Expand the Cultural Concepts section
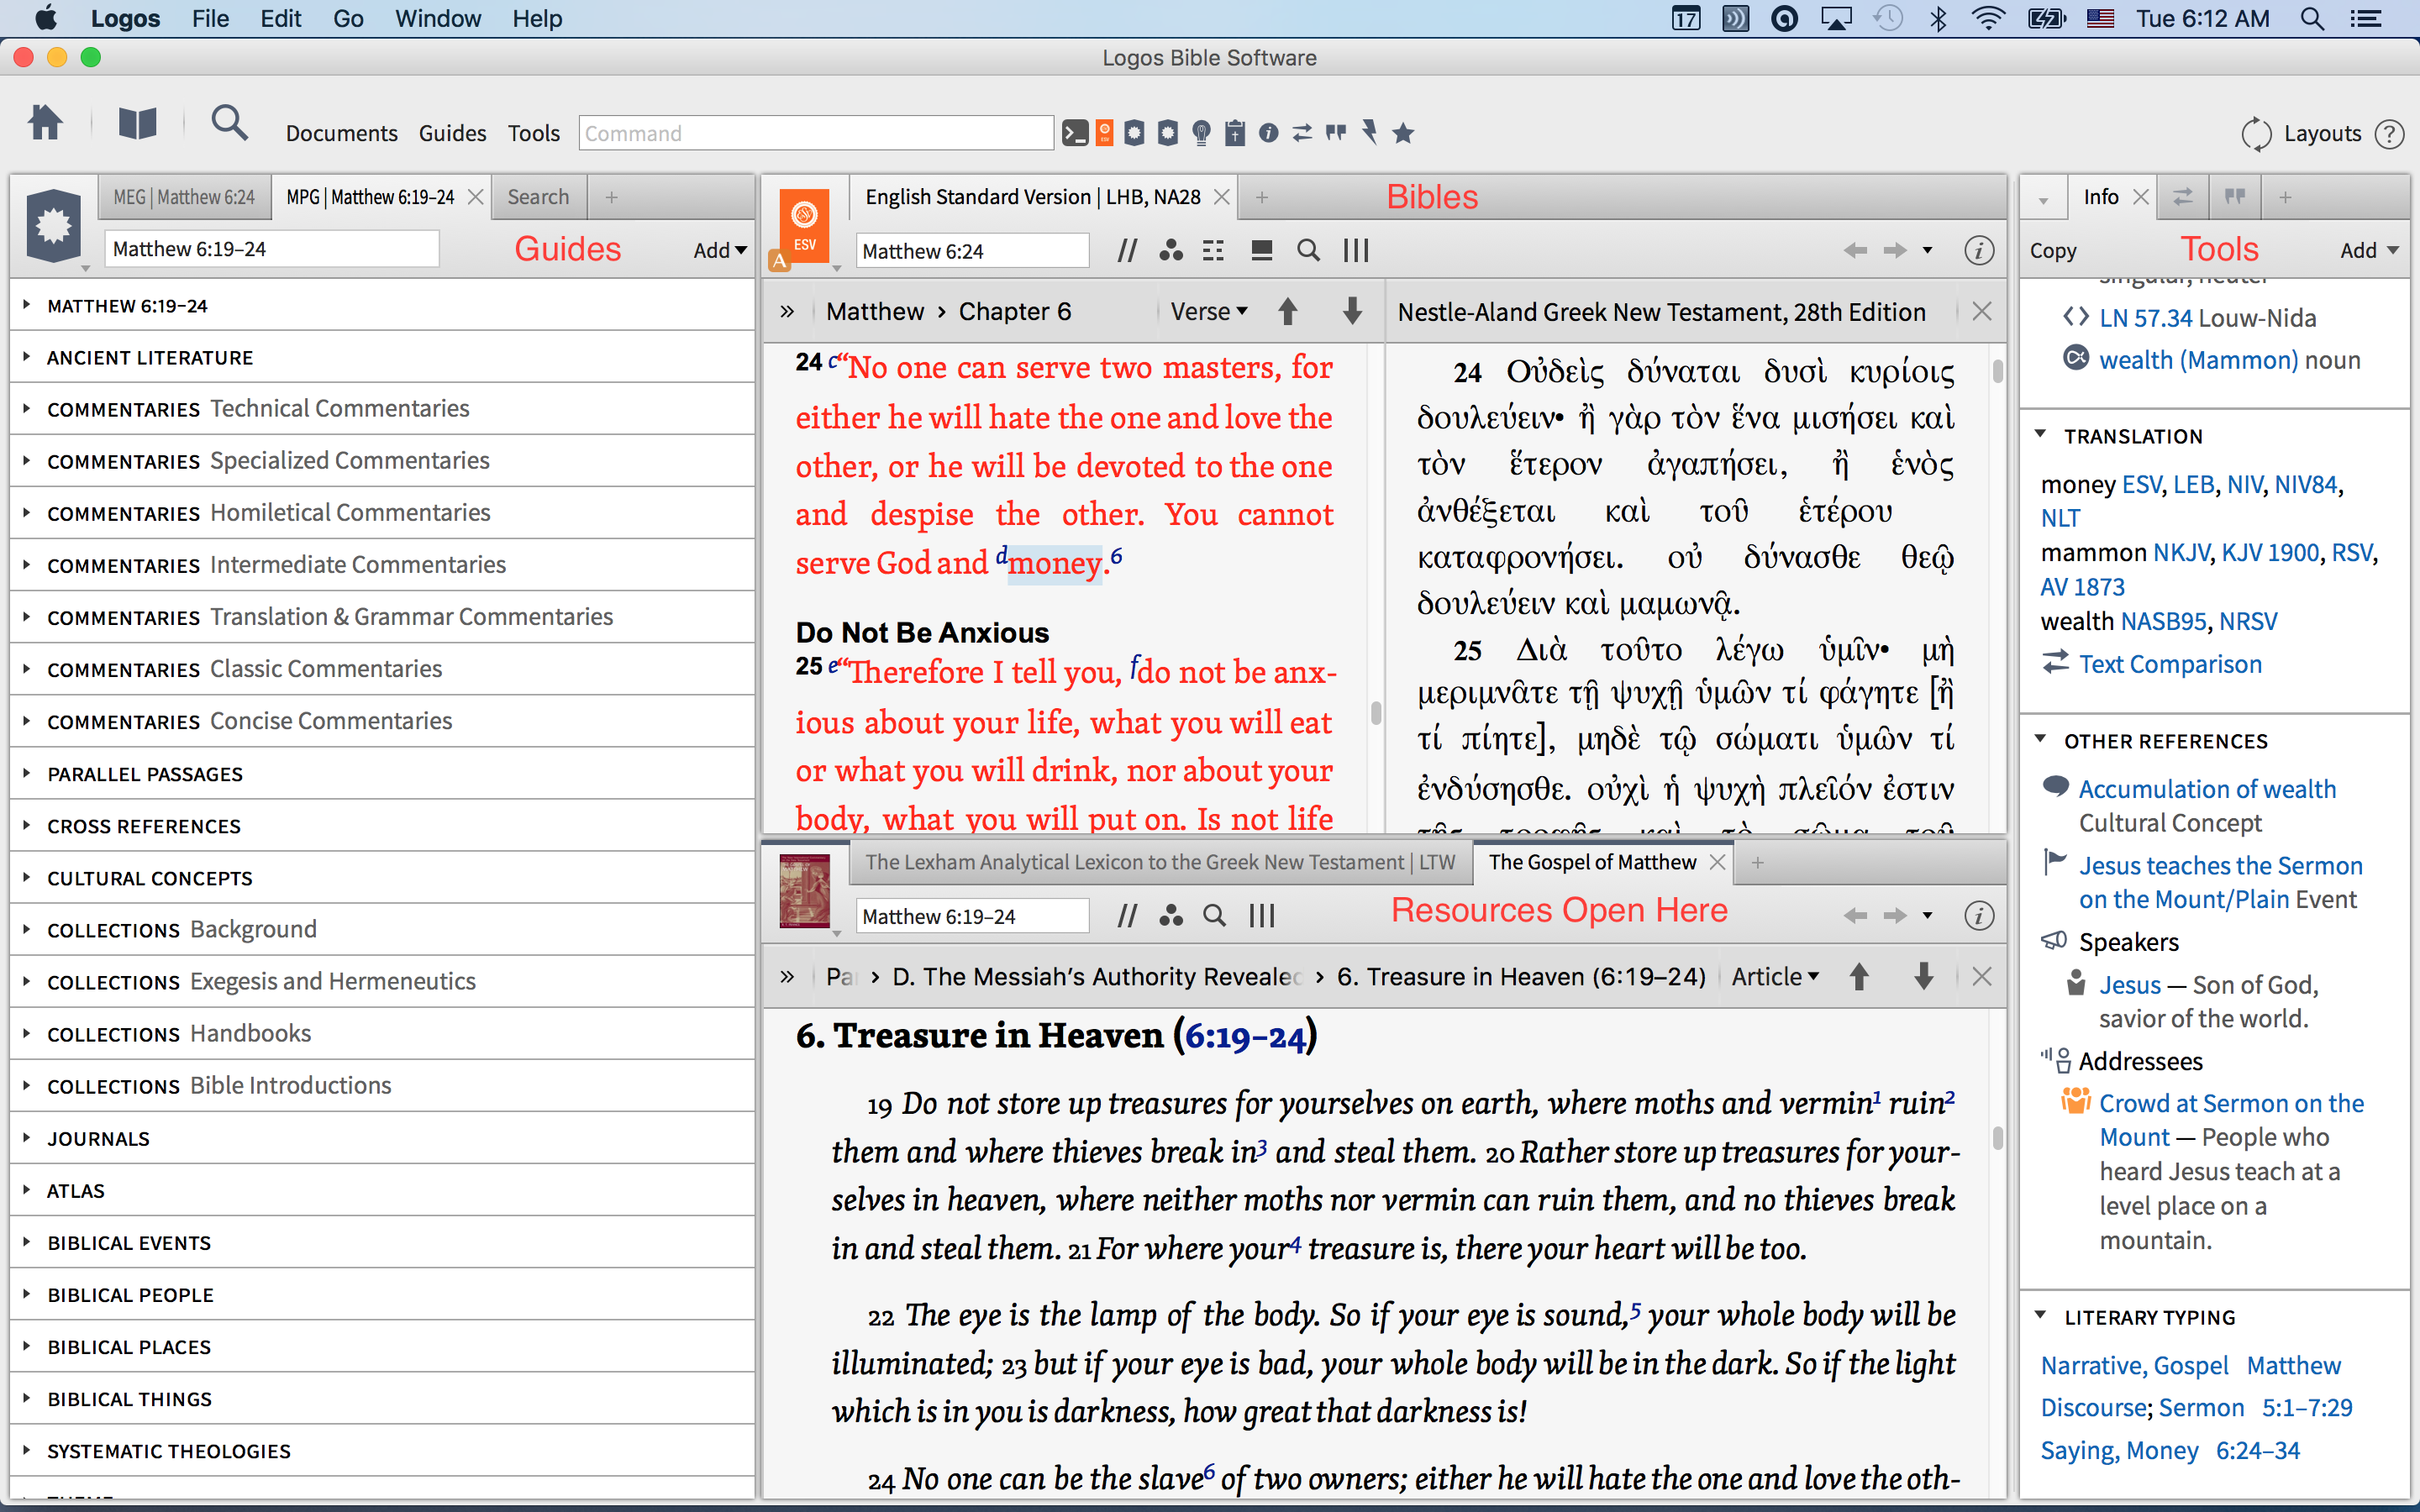This screenshot has width=2420, height=1512. pyautogui.click(x=382, y=878)
